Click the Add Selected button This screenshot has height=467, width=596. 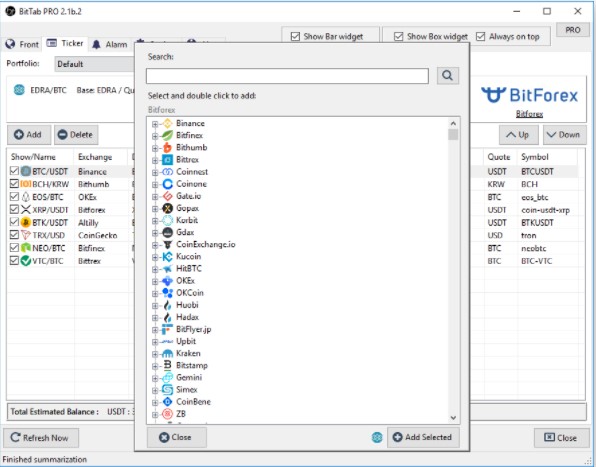click(x=423, y=437)
